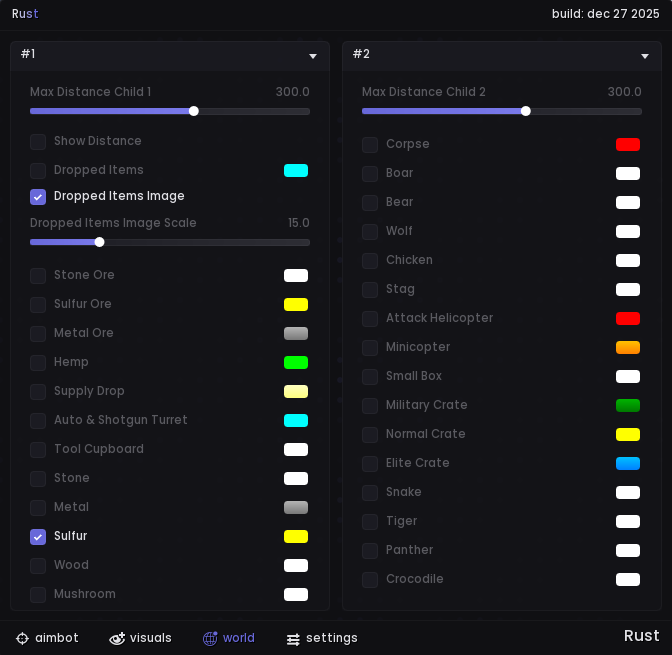Adjust the Max Distance Child 1 slider

click(170, 111)
